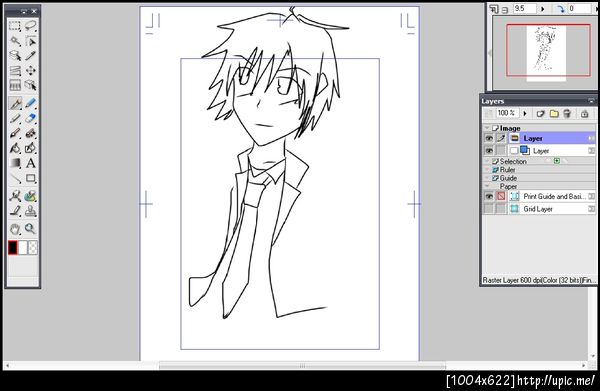Open Grid Layer properties icon at row end
This screenshot has height=391, width=600.
pos(592,209)
